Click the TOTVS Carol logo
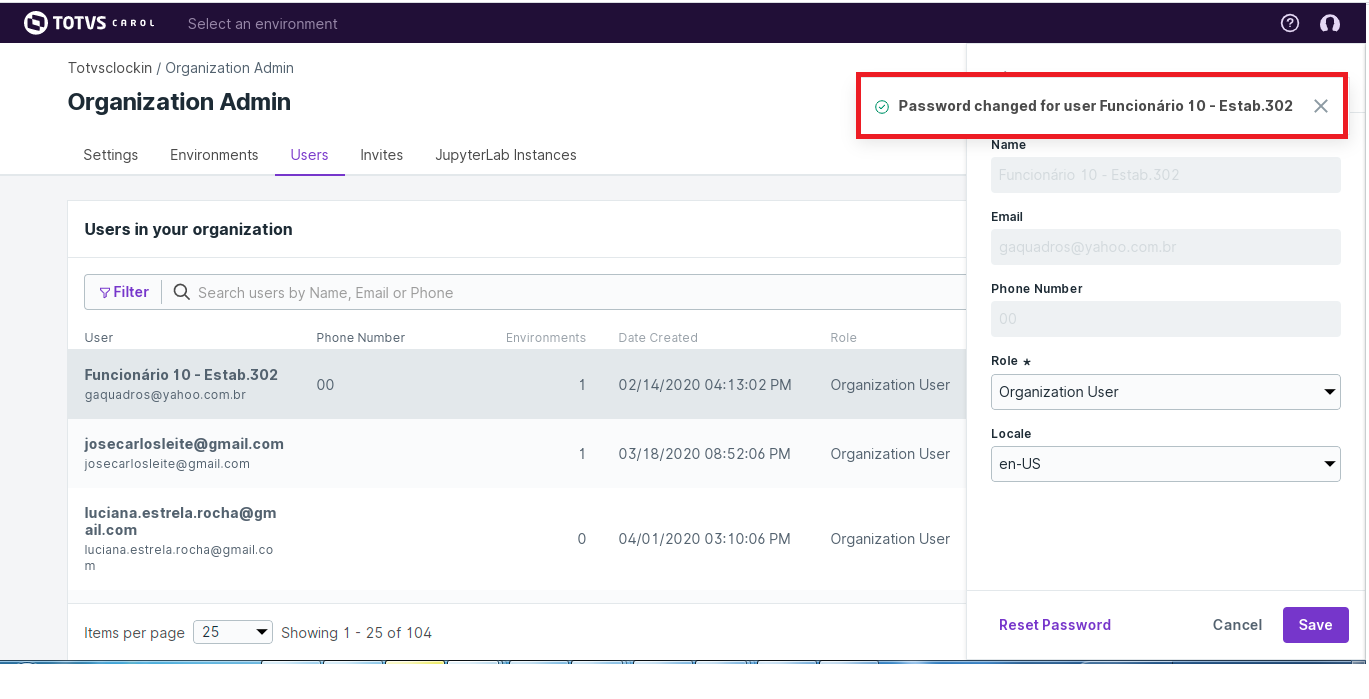Viewport: 1369px width, 699px height. click(x=88, y=23)
